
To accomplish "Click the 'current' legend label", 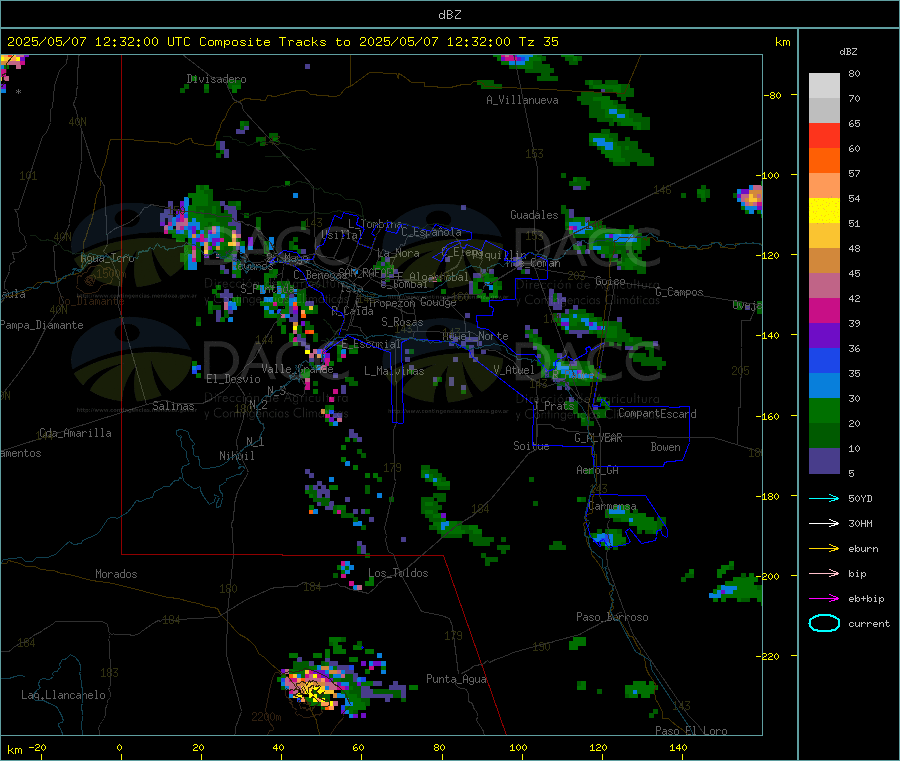I will pyautogui.click(x=869, y=623).
